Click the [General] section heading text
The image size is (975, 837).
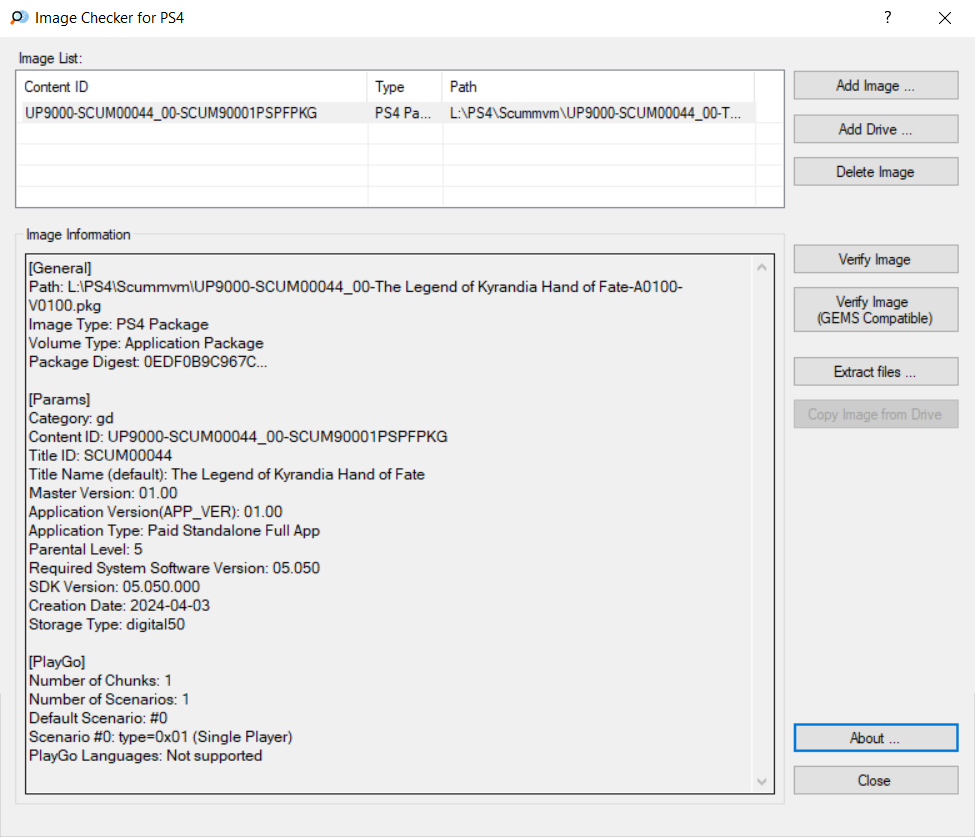pyautogui.click(x=60, y=268)
